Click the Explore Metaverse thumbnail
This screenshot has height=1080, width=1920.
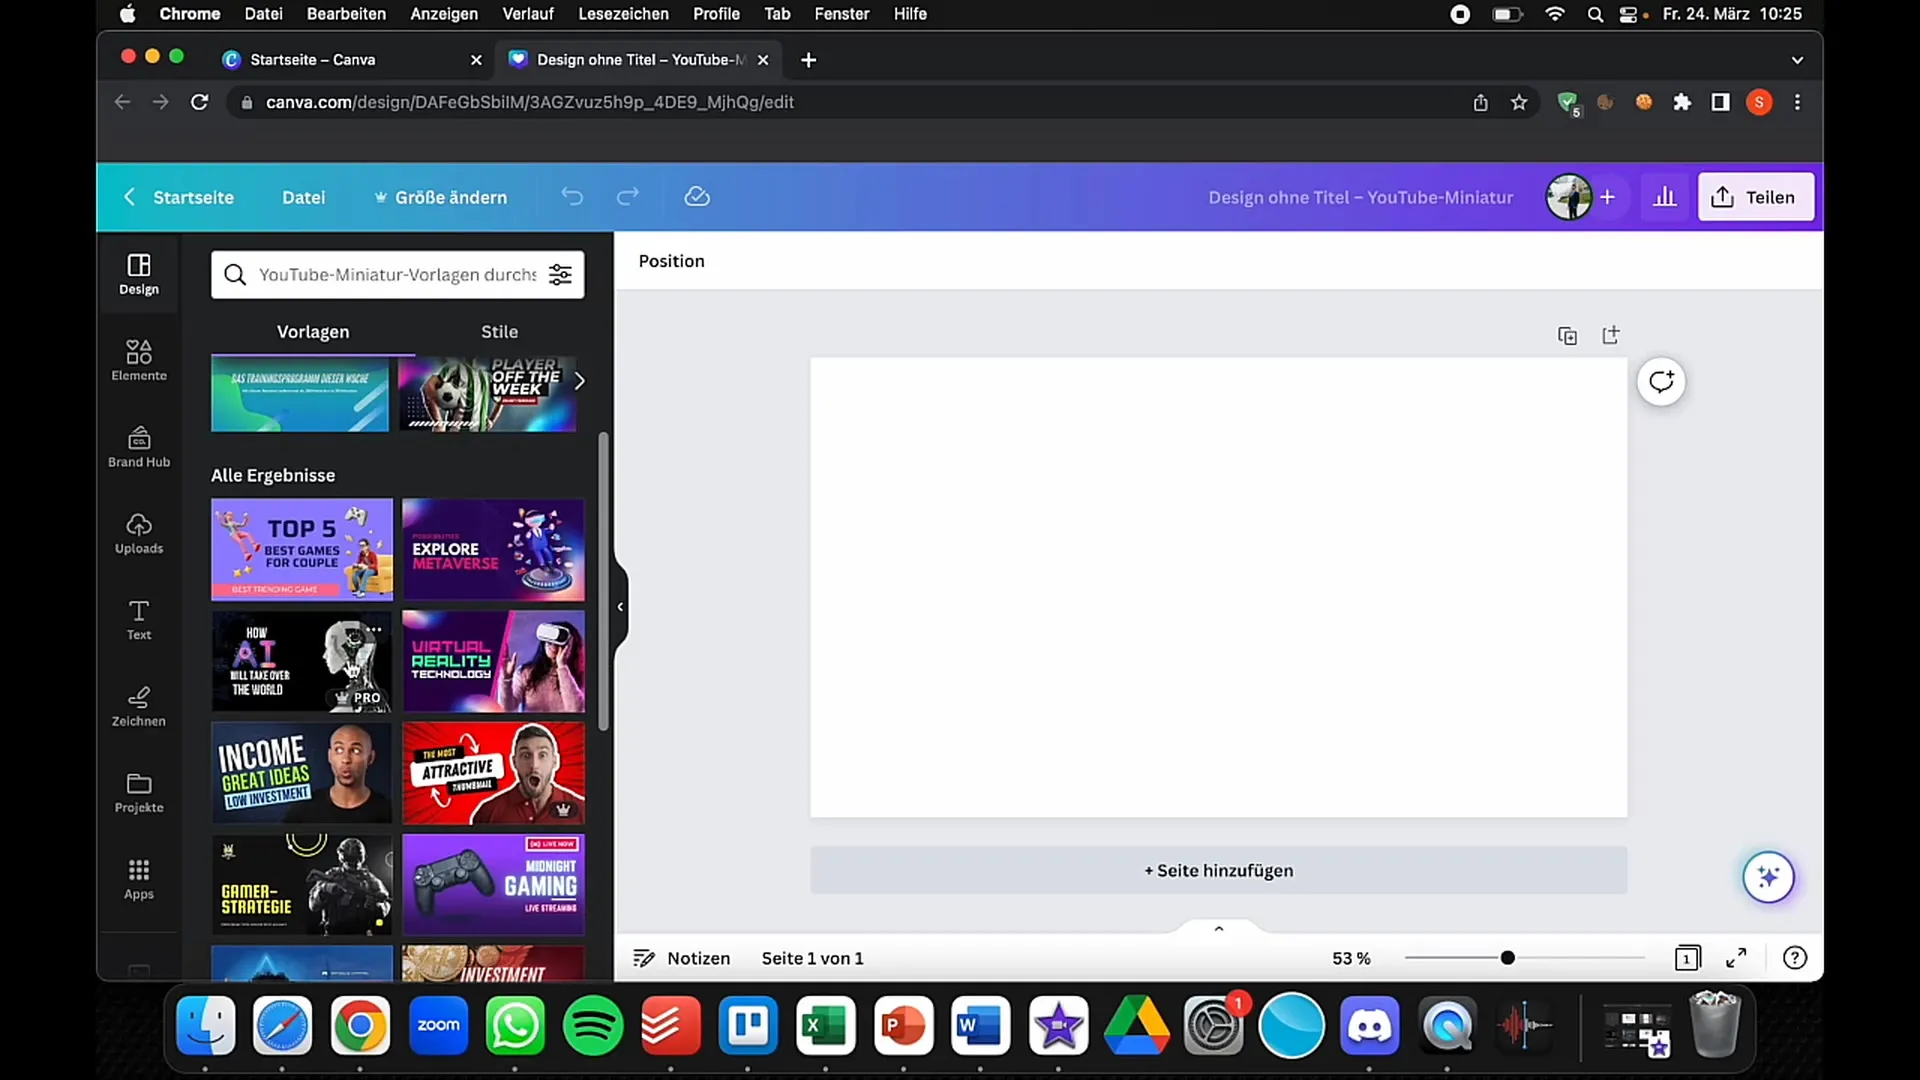tap(492, 547)
